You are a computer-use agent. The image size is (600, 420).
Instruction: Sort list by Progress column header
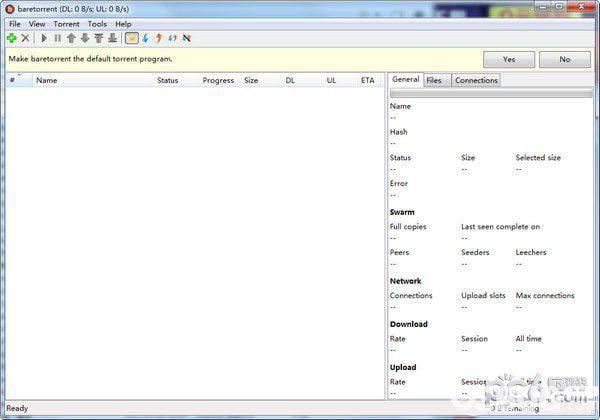pyautogui.click(x=220, y=80)
